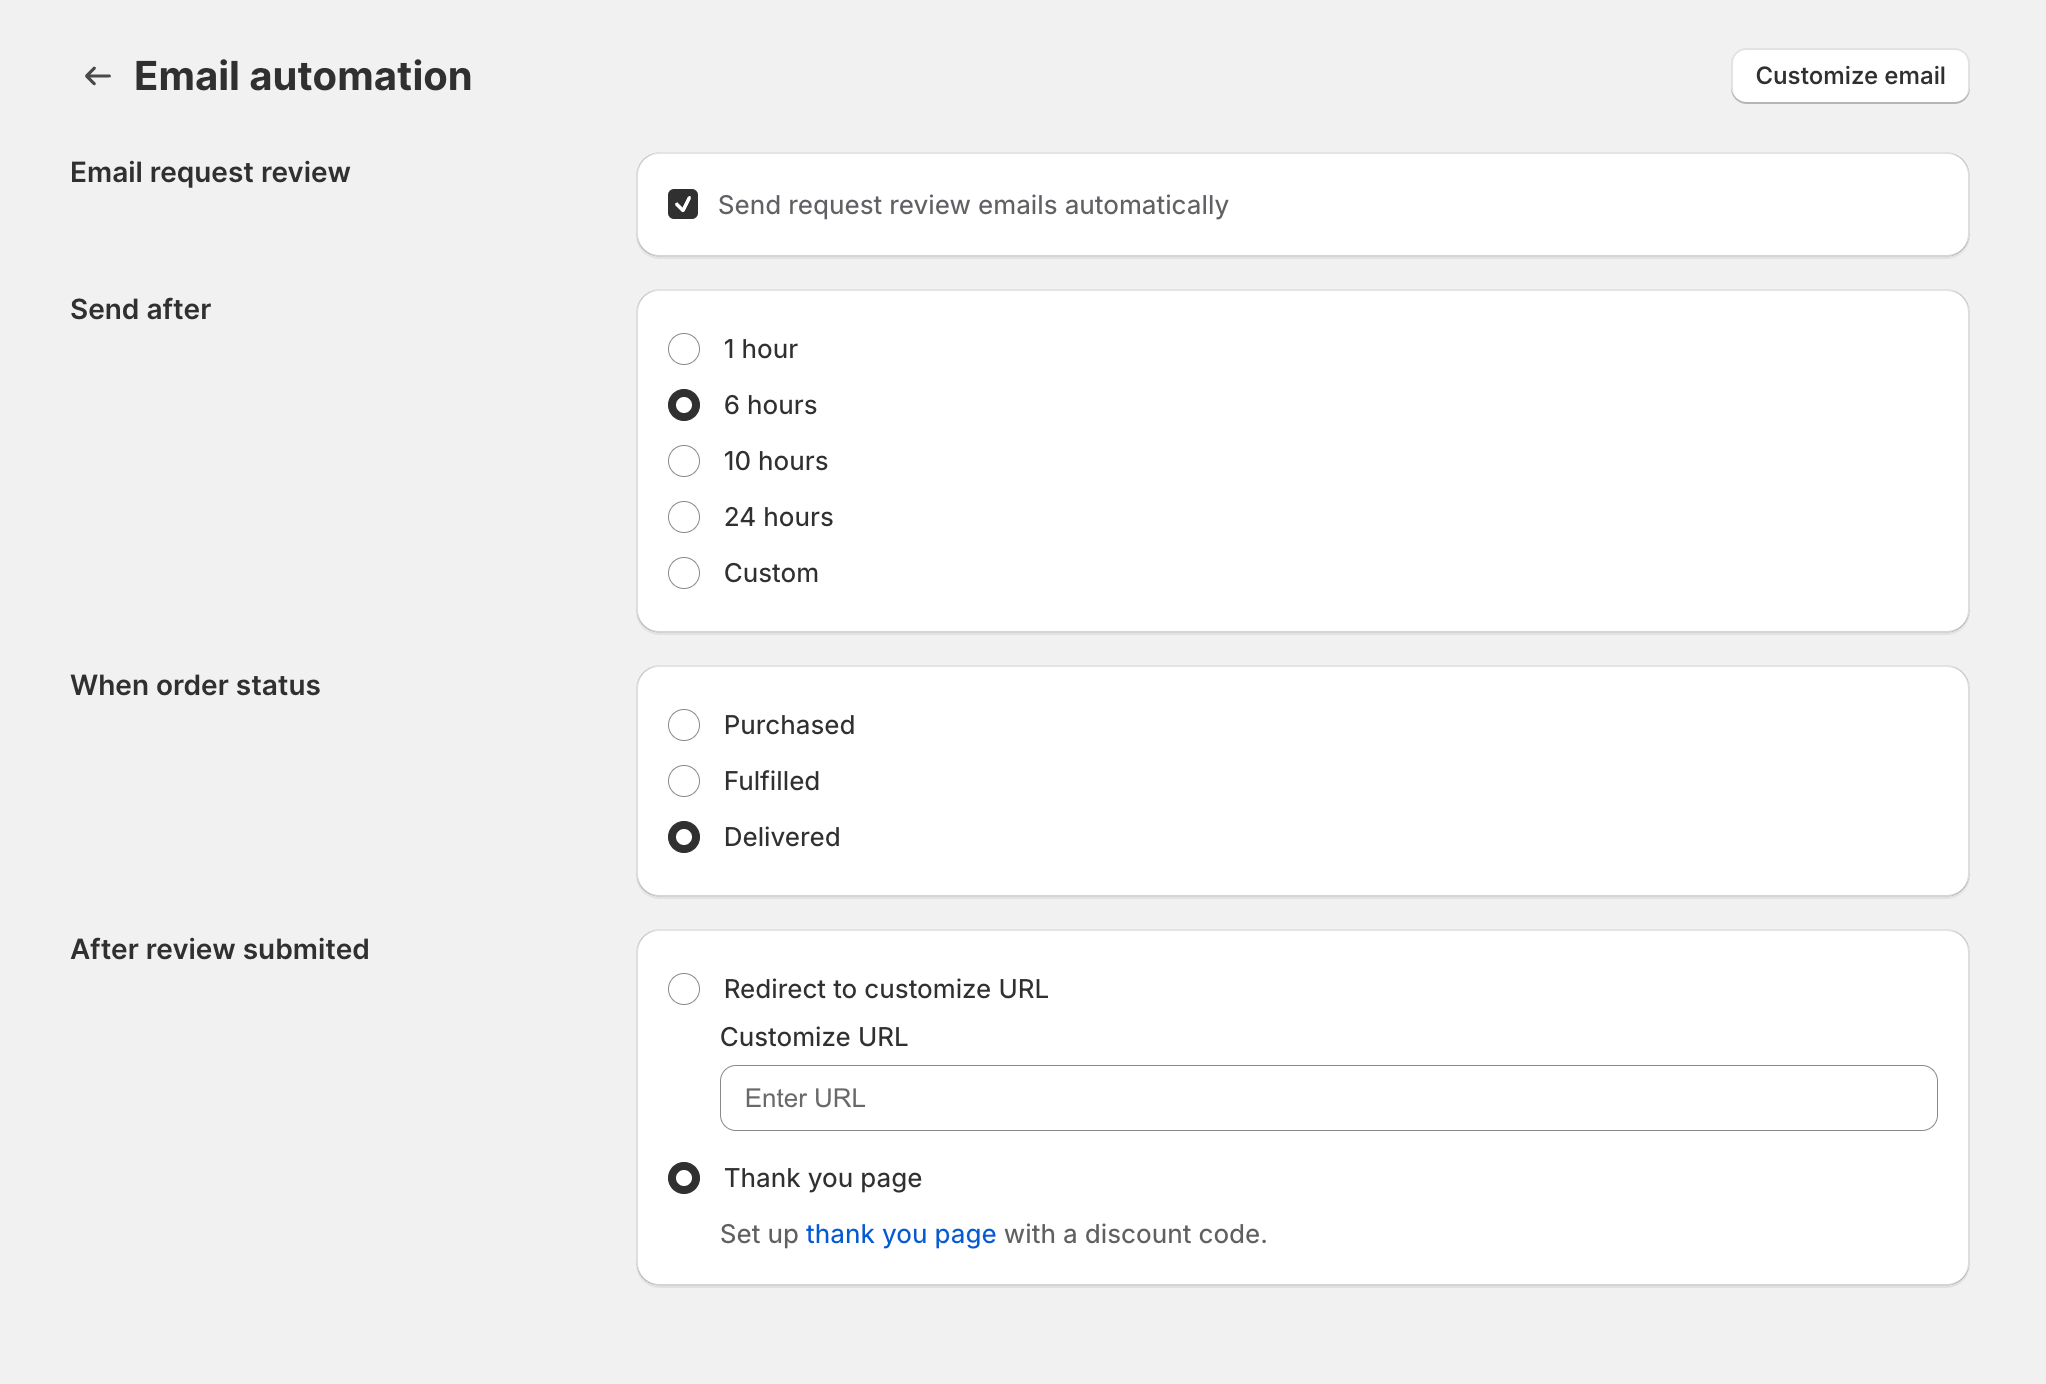This screenshot has height=1384, width=2046.
Task: Select 10 hours send delay
Action: pyautogui.click(x=684, y=461)
